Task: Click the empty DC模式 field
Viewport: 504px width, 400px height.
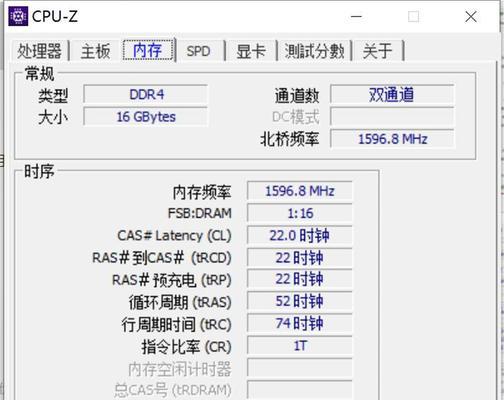Action: (x=392, y=117)
